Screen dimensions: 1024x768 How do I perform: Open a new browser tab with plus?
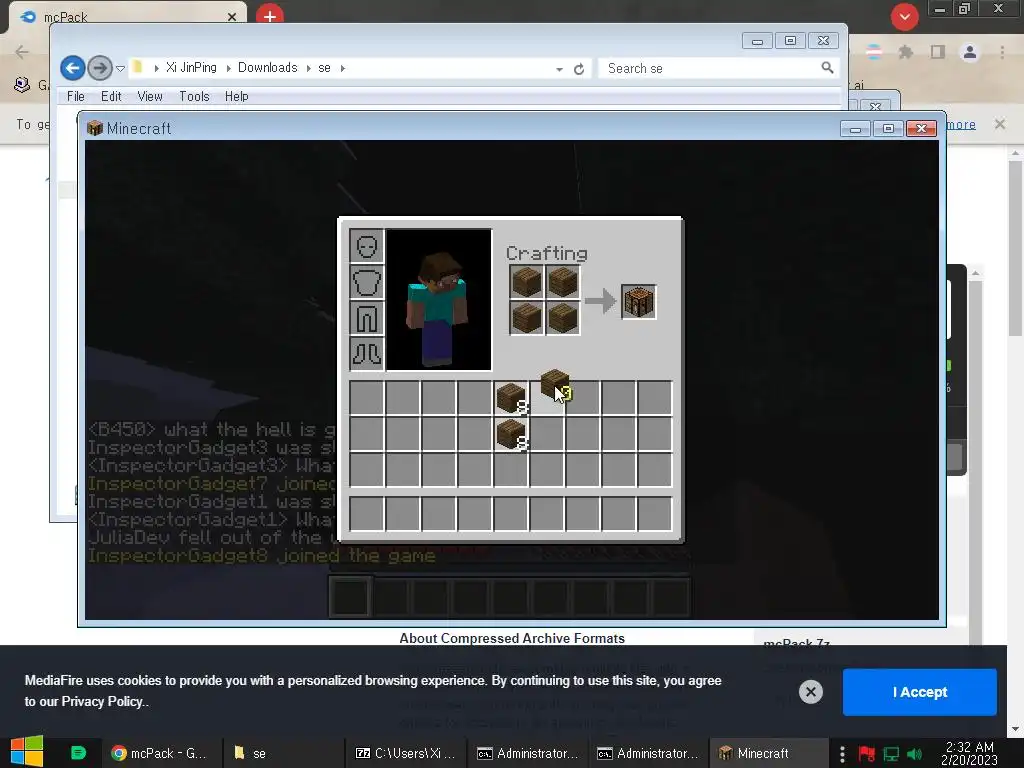click(x=270, y=15)
